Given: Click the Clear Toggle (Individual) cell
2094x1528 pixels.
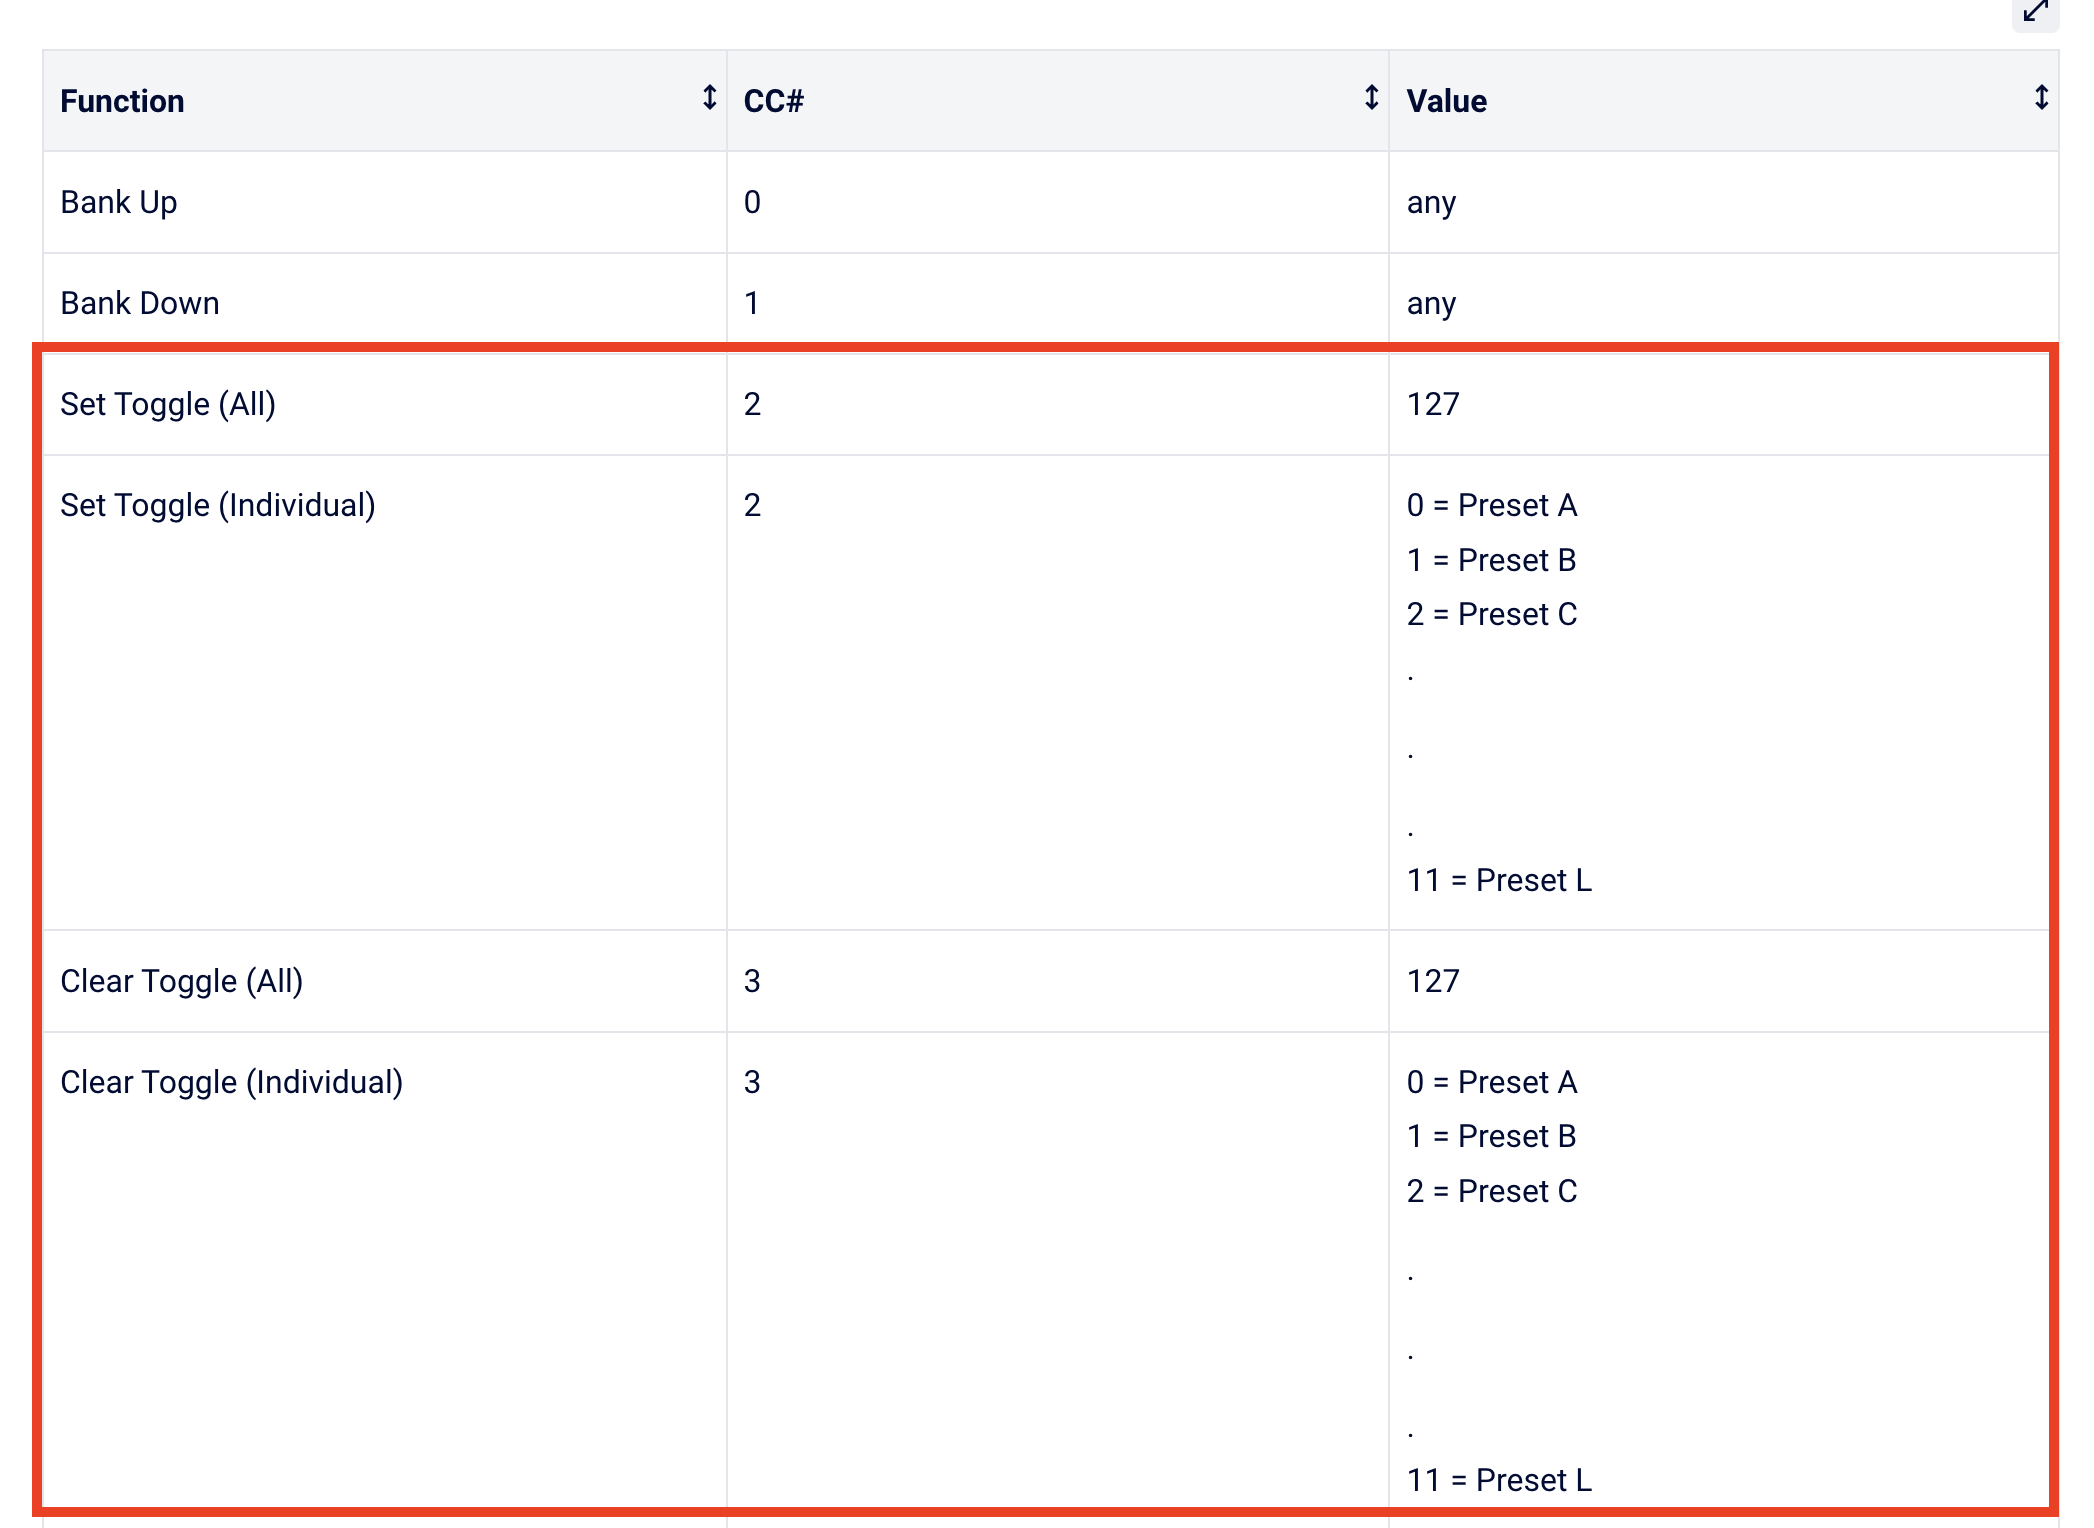Looking at the screenshot, I should coord(232,1082).
